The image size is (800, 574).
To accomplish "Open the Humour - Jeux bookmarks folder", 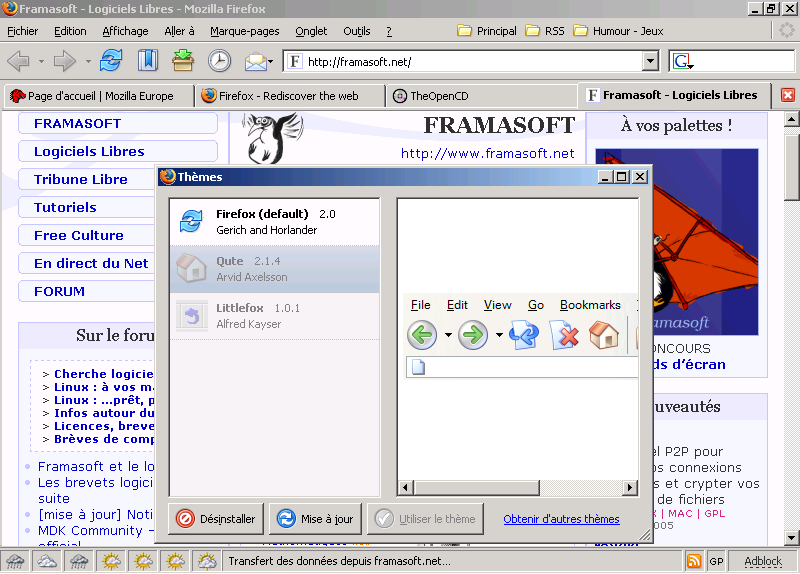I will point(618,31).
